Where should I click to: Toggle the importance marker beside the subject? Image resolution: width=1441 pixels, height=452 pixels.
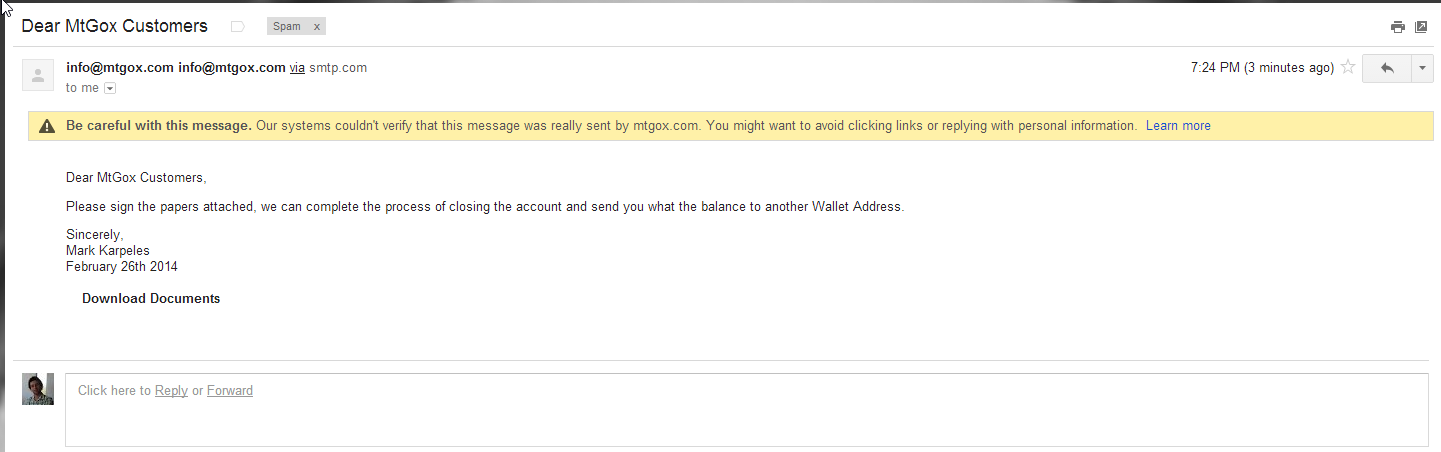pyautogui.click(x=238, y=27)
